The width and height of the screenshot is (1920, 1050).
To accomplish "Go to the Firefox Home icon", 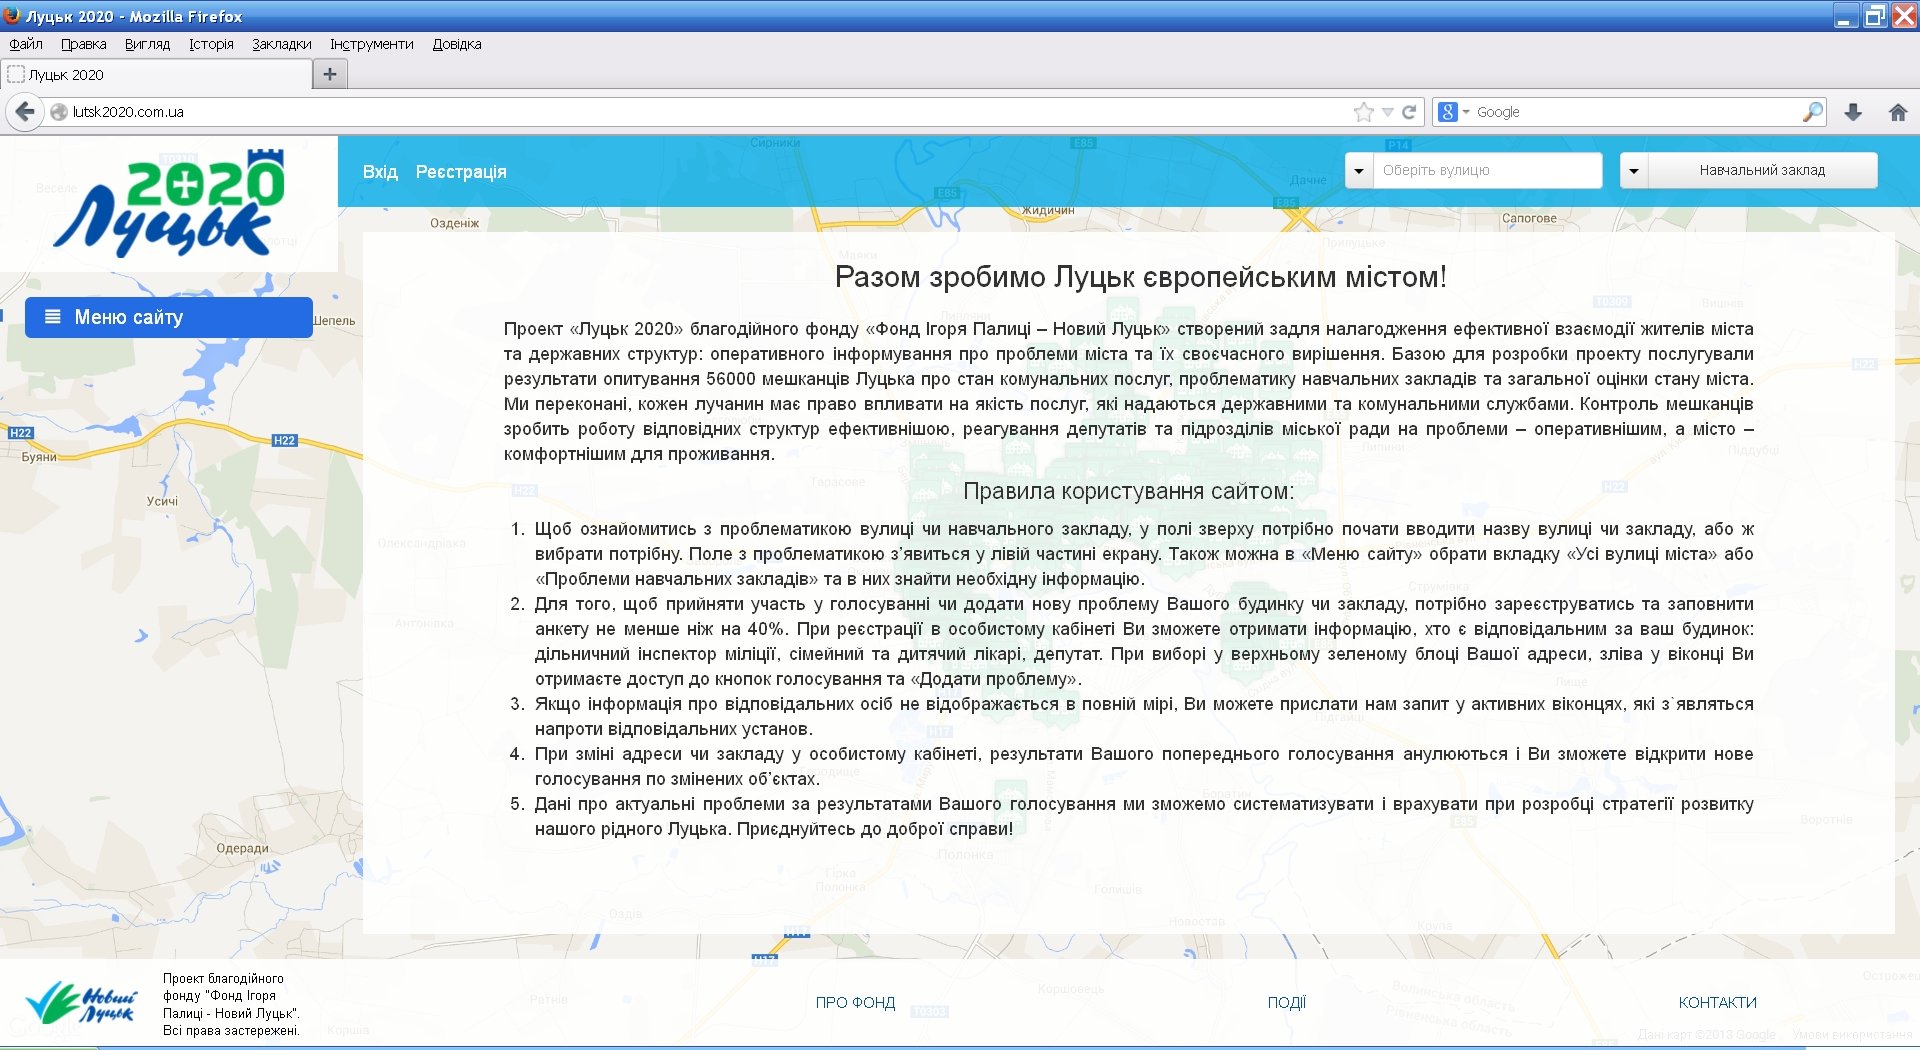I will point(1897,112).
